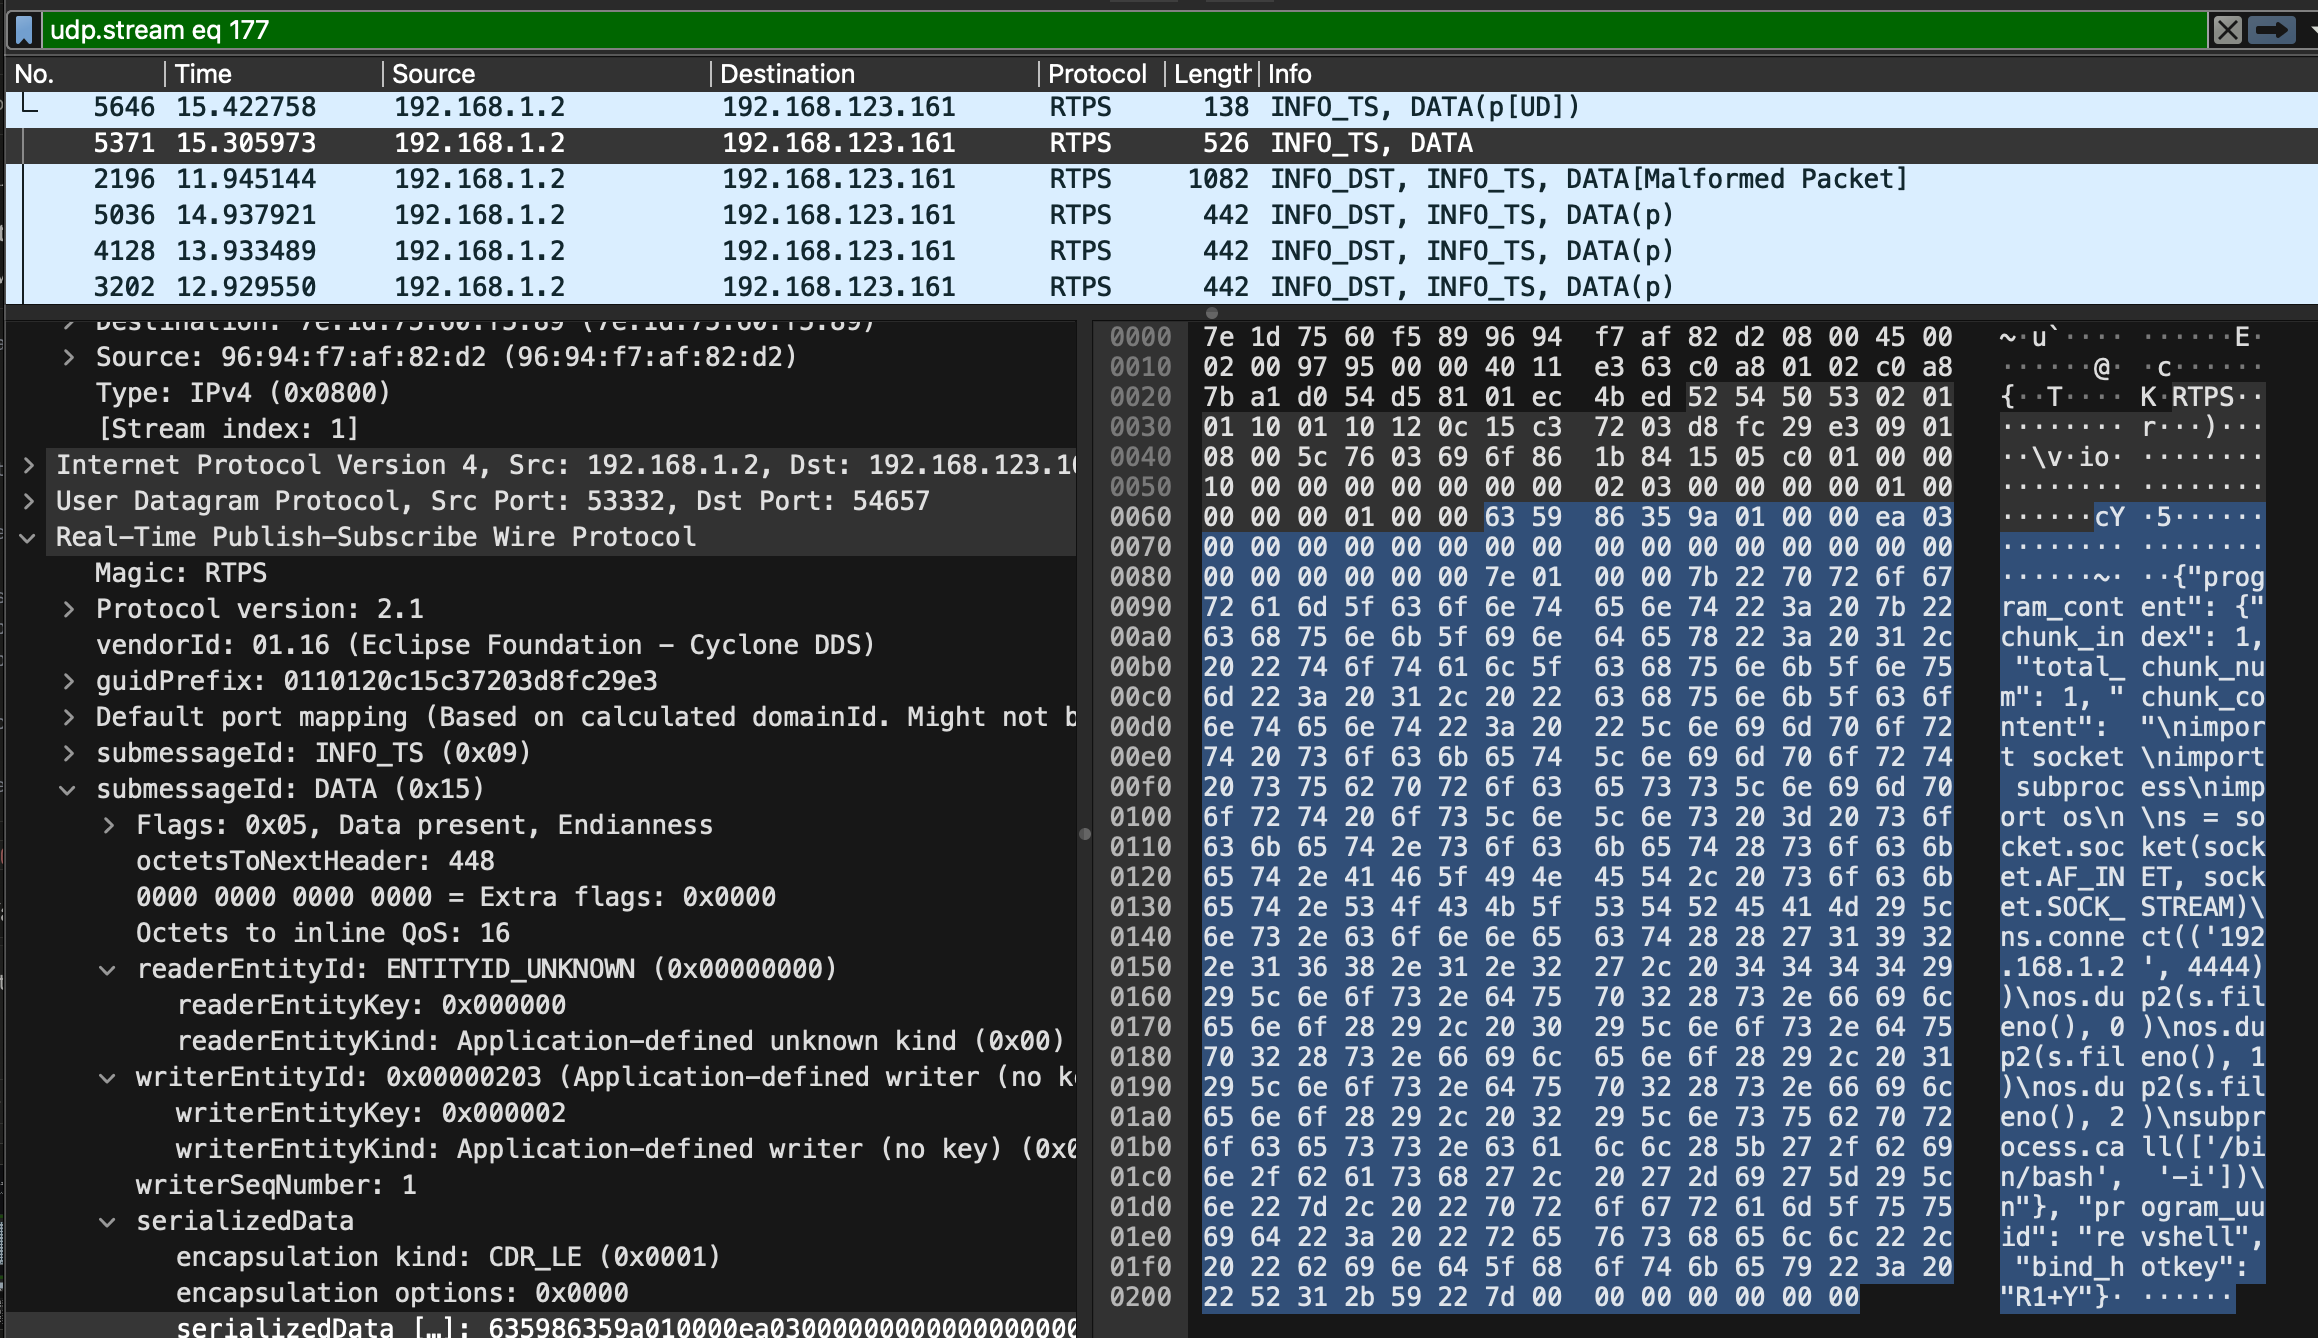Screen dimensions: 2318x1338
Task: Open the recent filters dropdown arrow
Action: point(2312,30)
